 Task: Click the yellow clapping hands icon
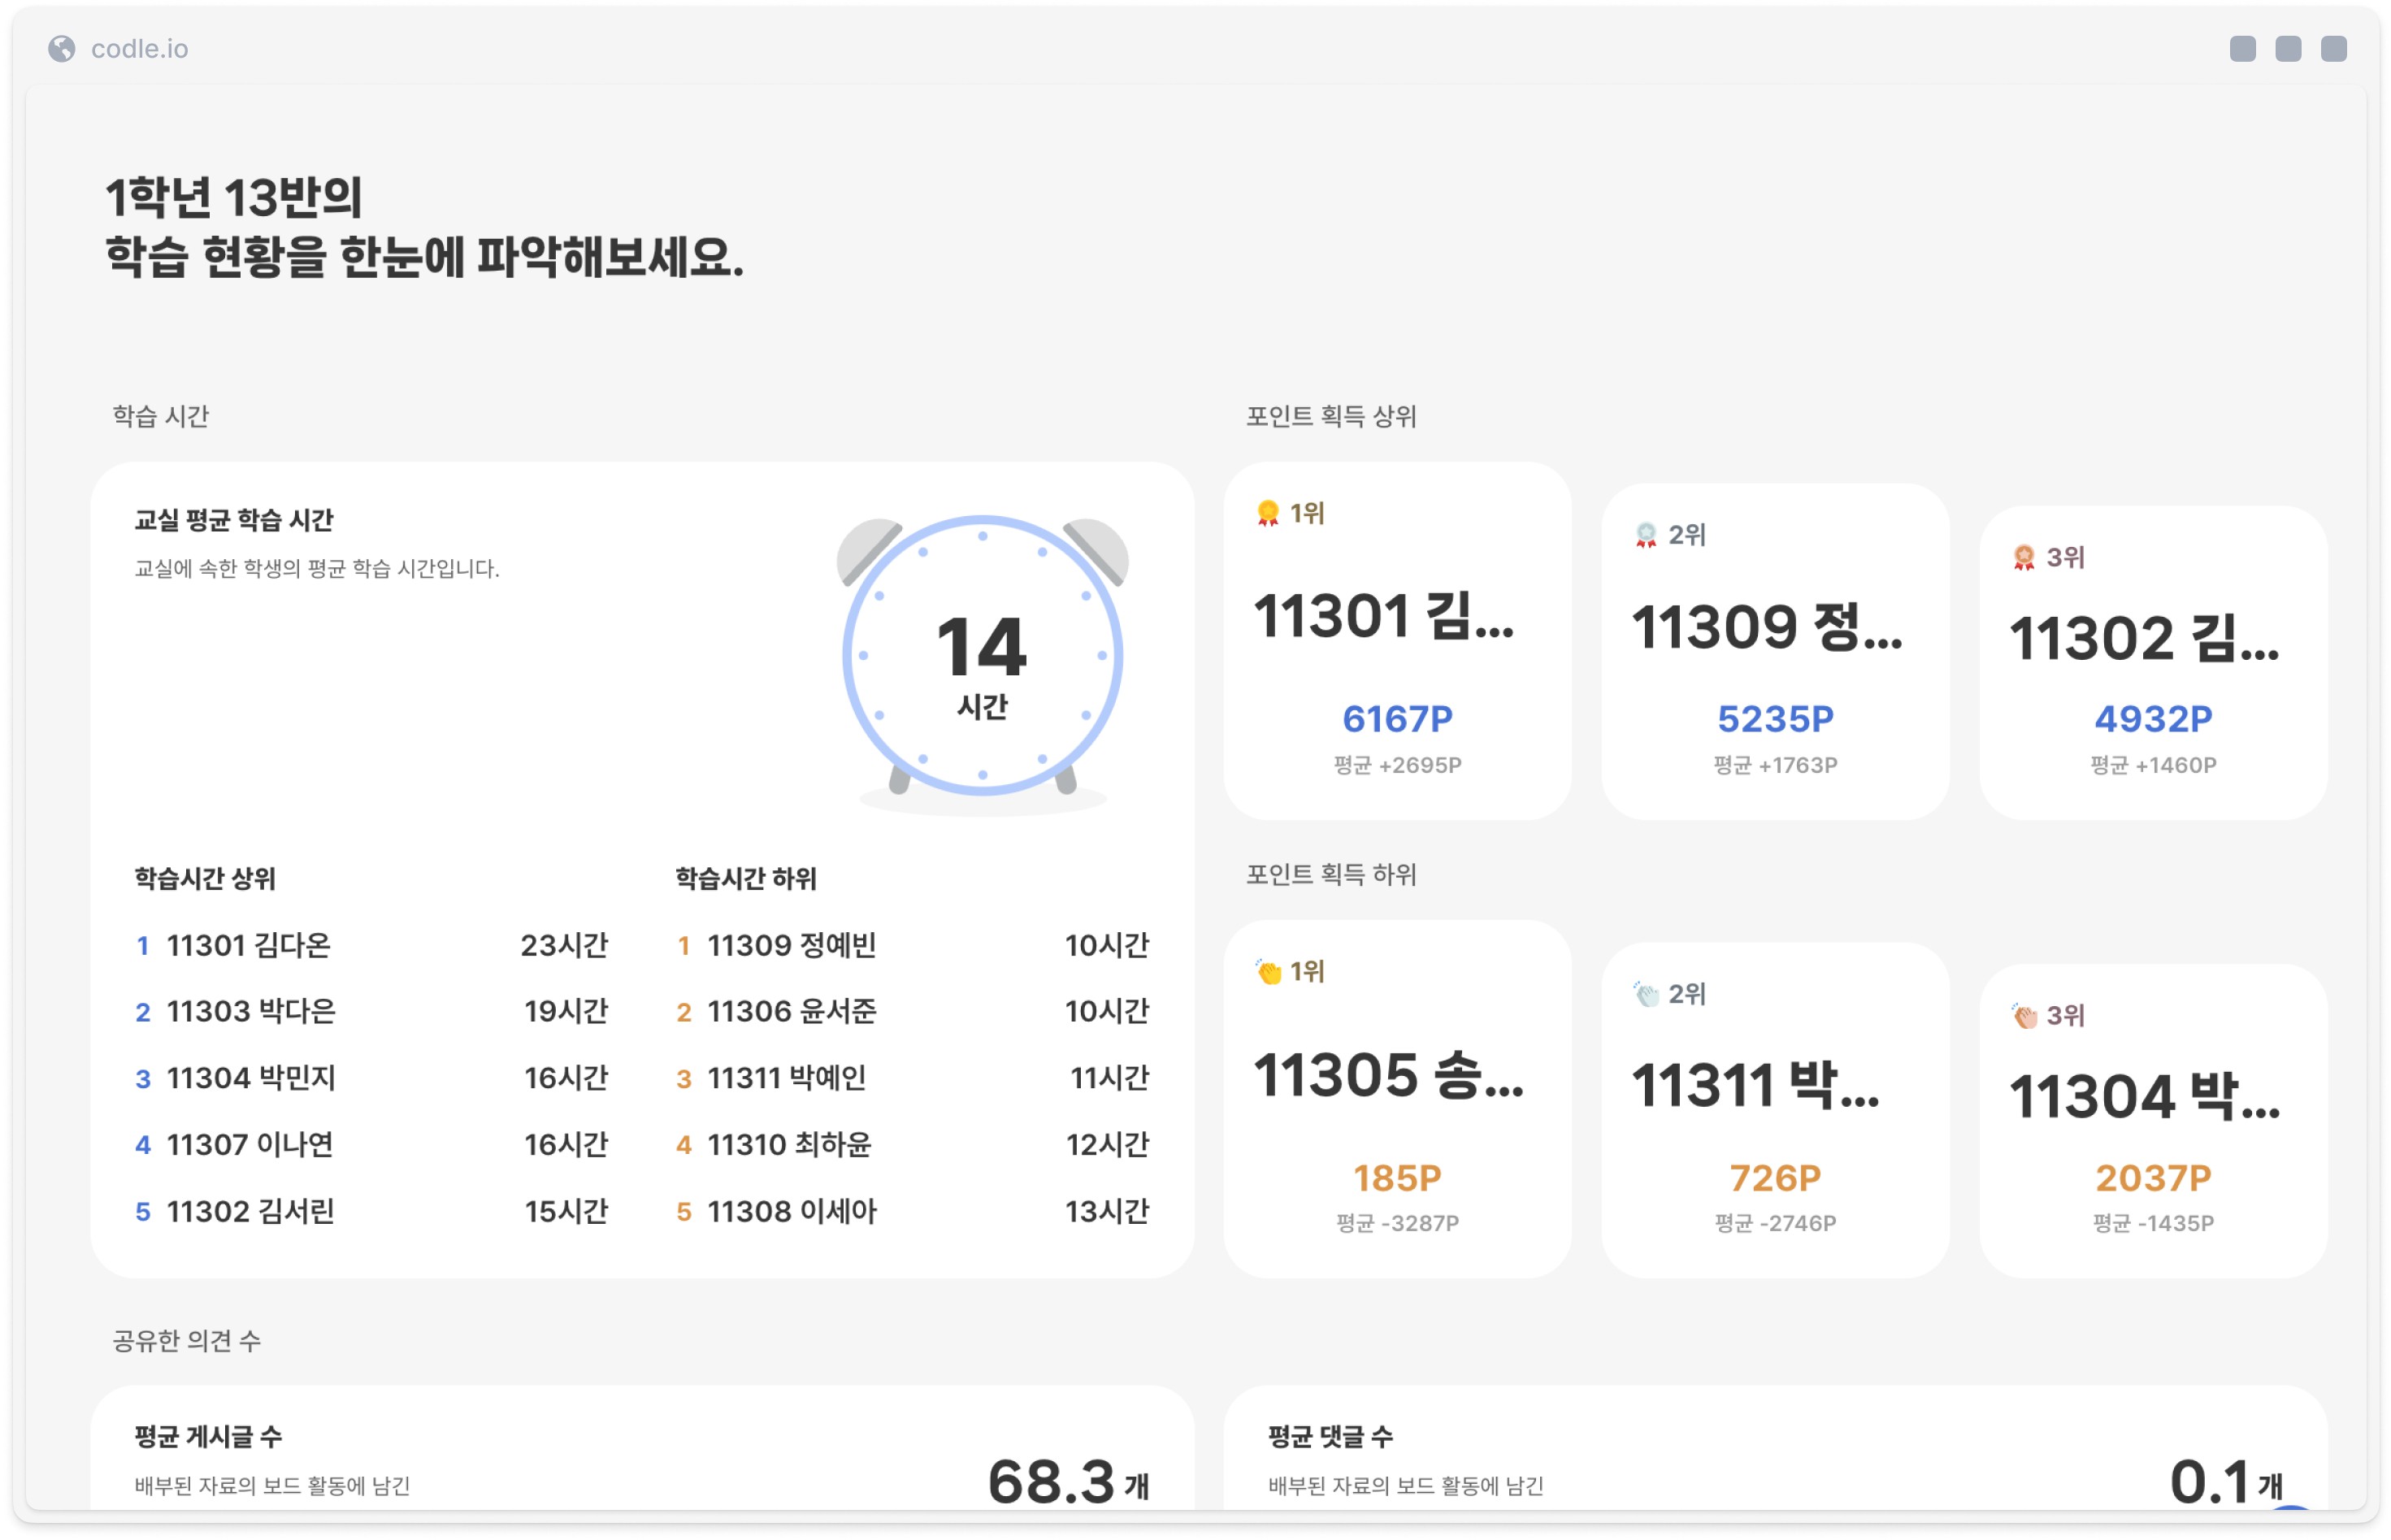[x=1268, y=971]
